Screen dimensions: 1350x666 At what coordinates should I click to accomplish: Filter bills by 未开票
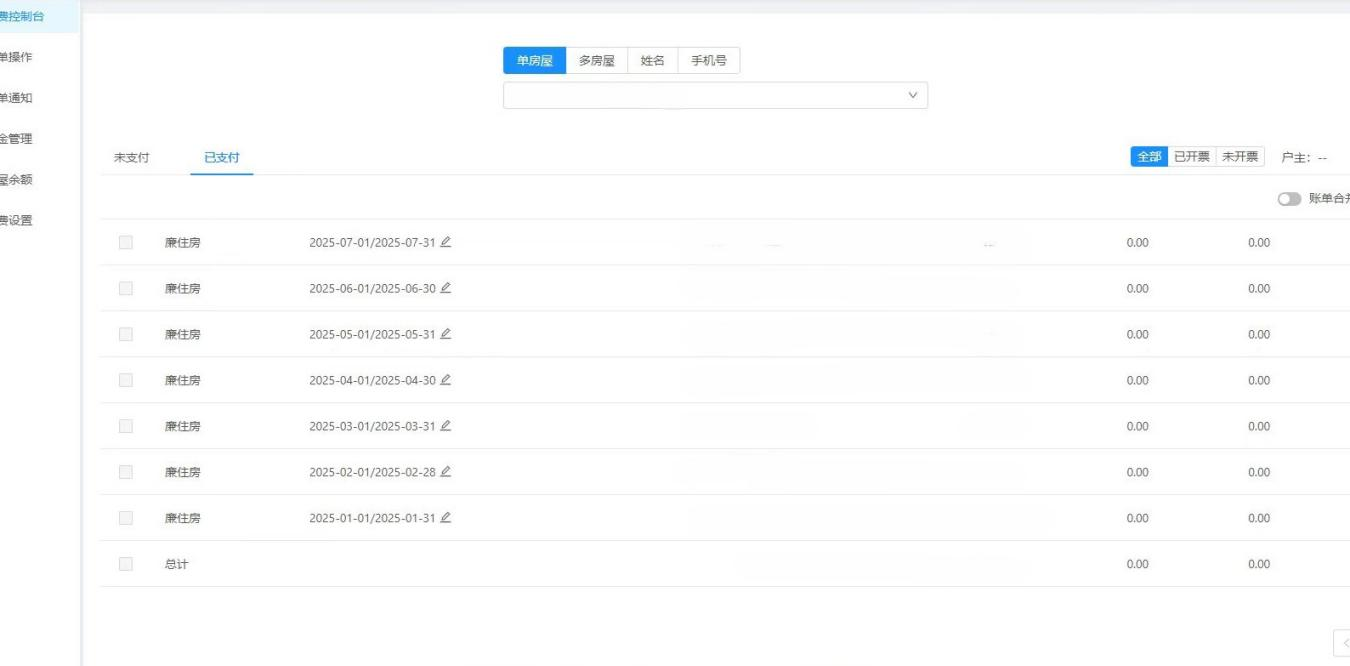point(1240,157)
